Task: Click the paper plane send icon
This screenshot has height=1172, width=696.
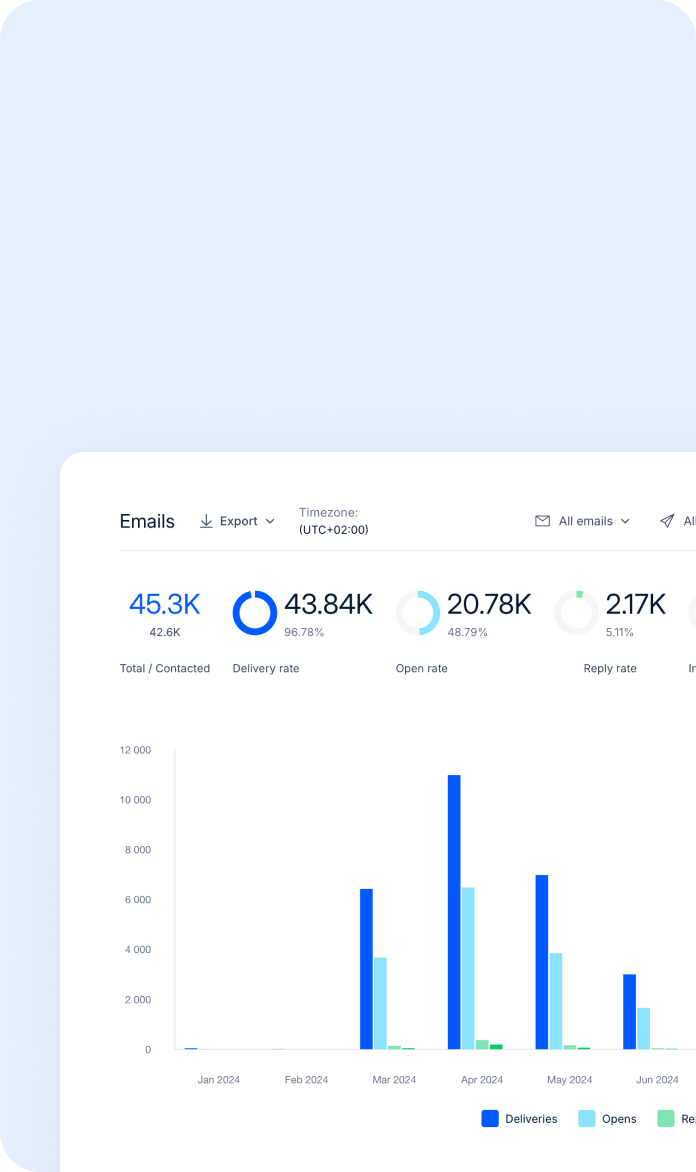Action: [x=667, y=521]
